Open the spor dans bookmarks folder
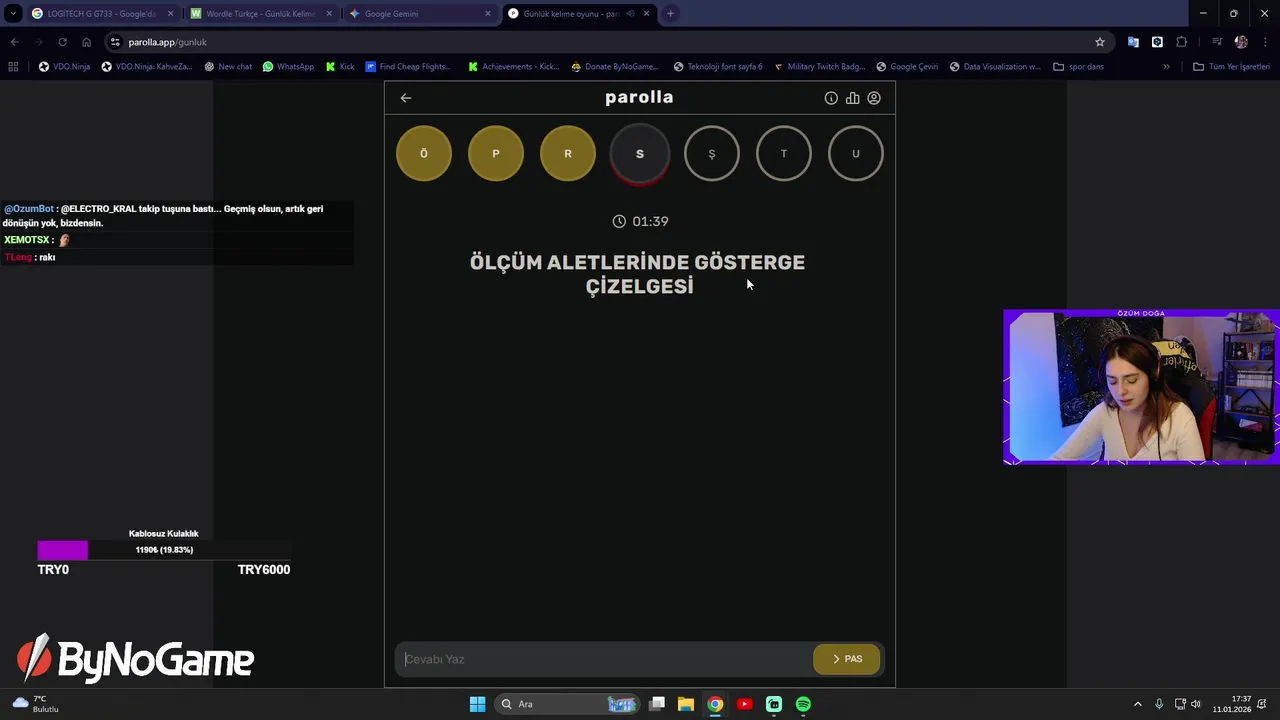This screenshot has height=720, width=1280. (1078, 67)
